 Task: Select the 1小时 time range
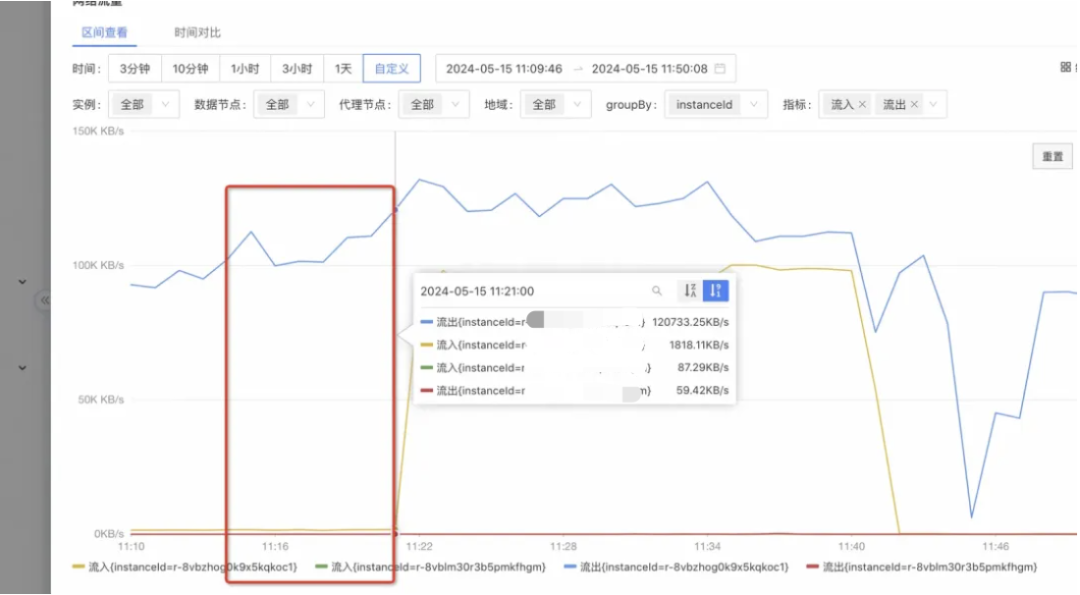(x=245, y=69)
